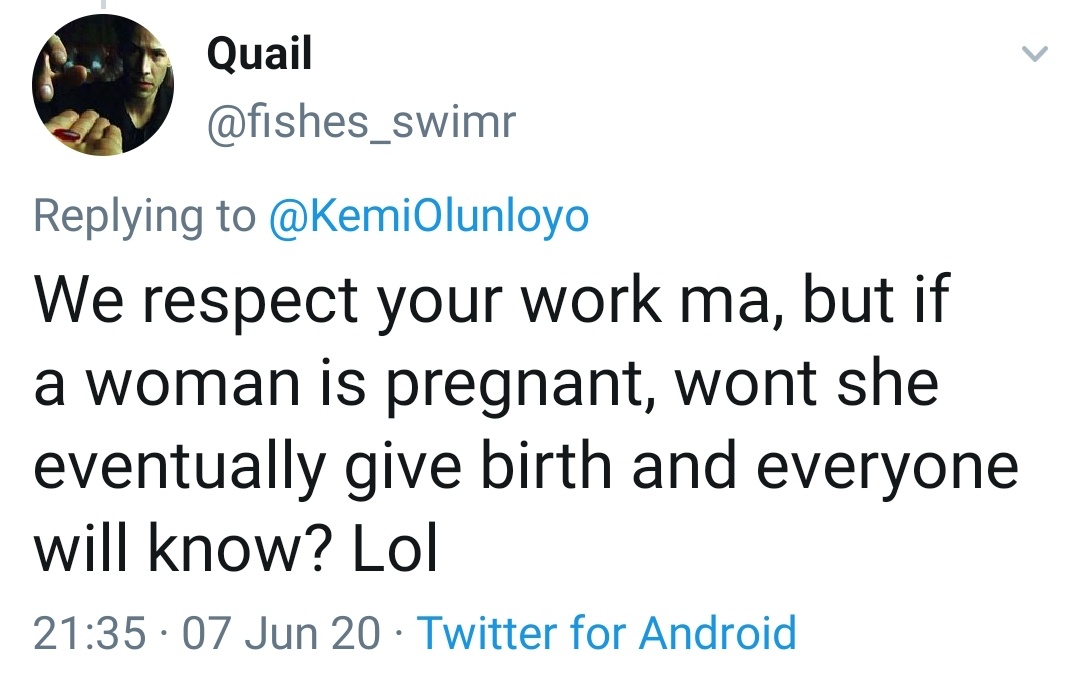Image resolution: width=1079 pixels, height=688 pixels.
Task: Open Quail's profile picture
Action: point(103,84)
